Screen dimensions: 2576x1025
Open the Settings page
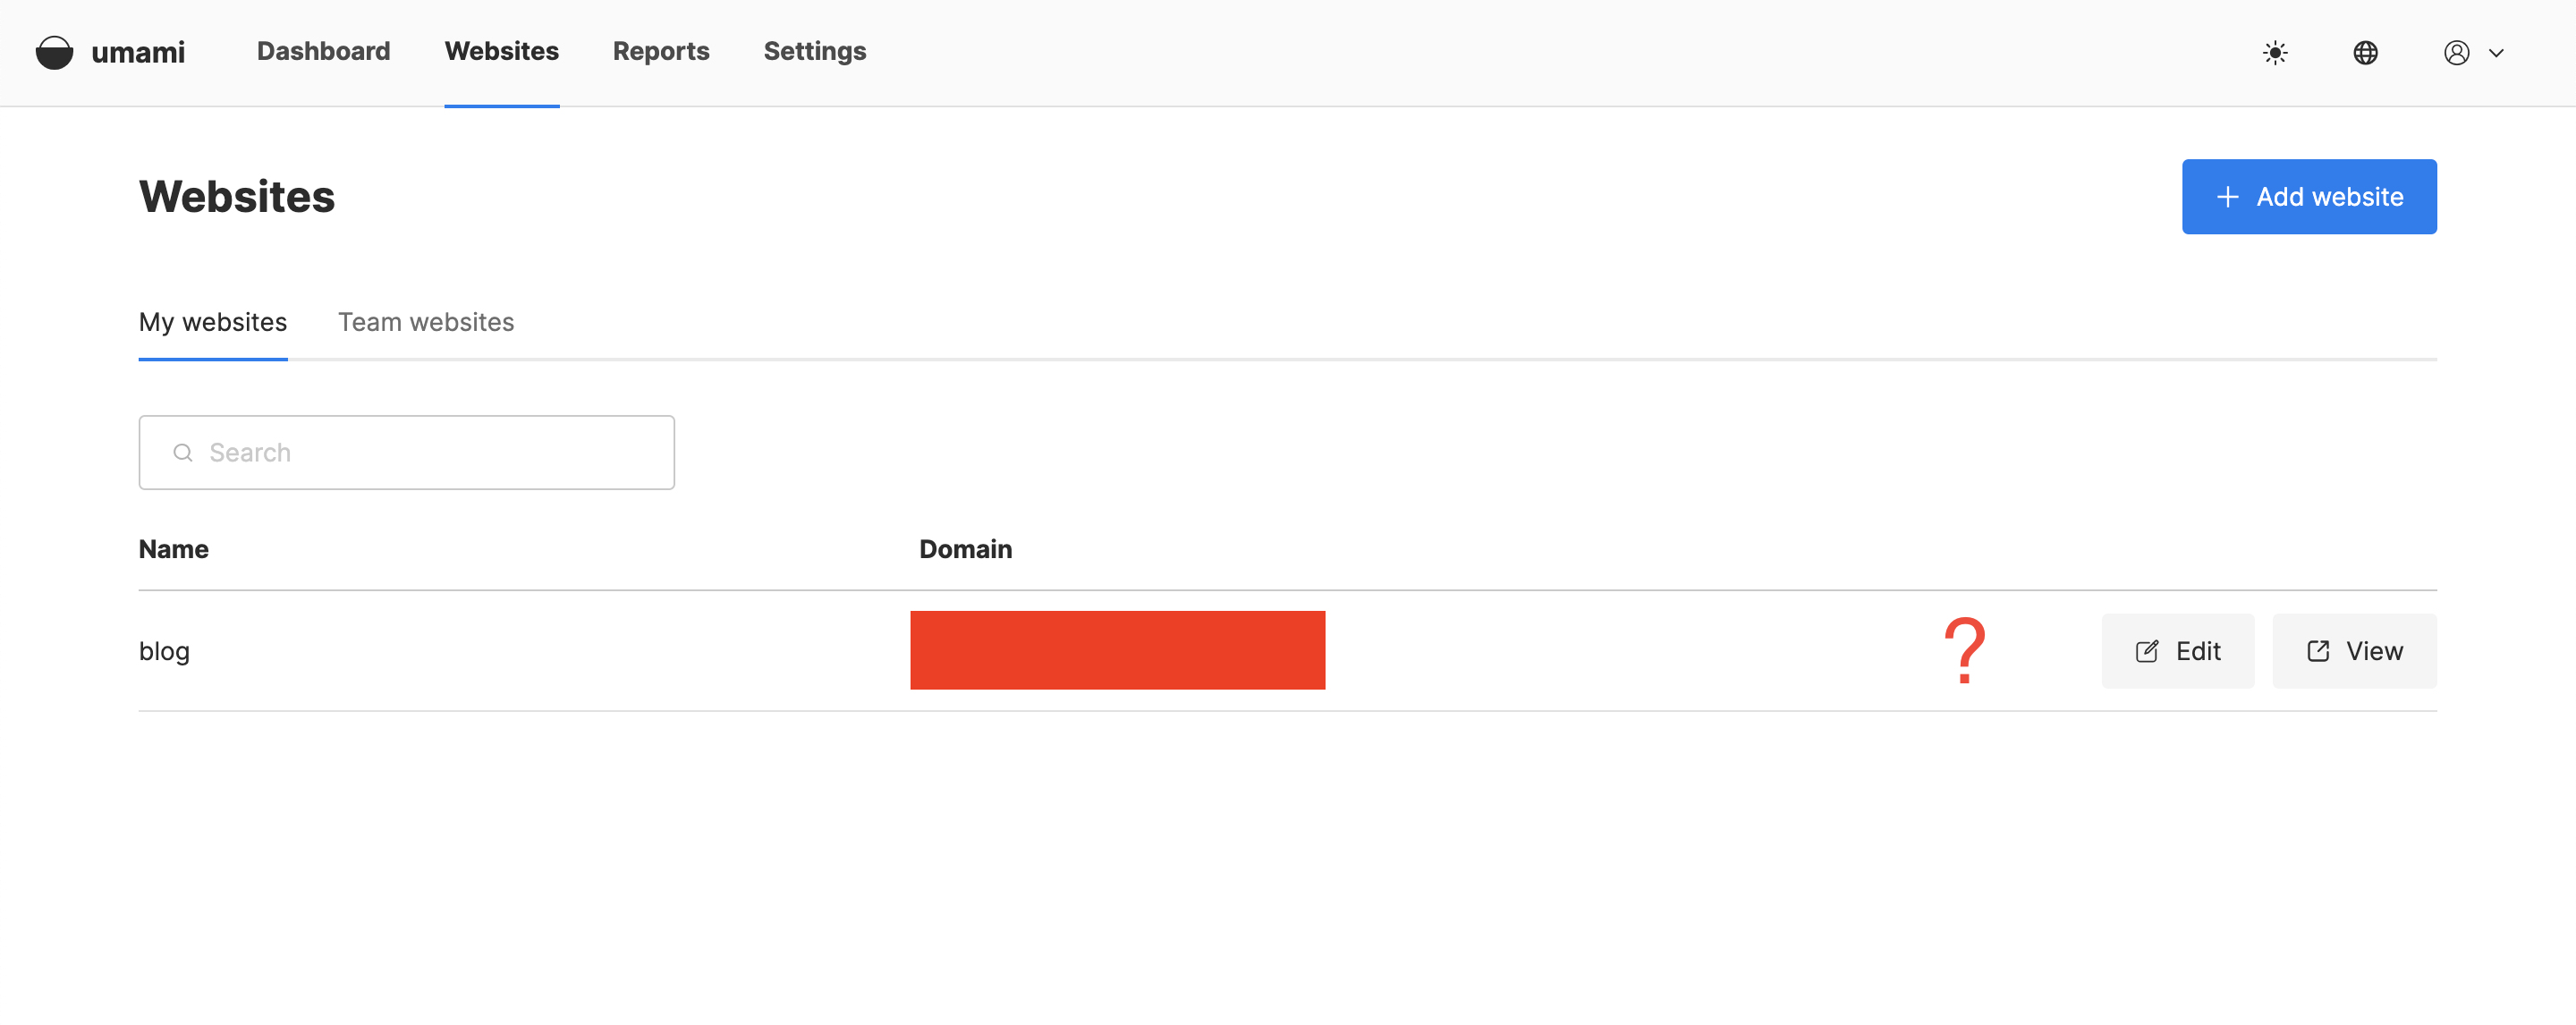pyautogui.click(x=814, y=51)
